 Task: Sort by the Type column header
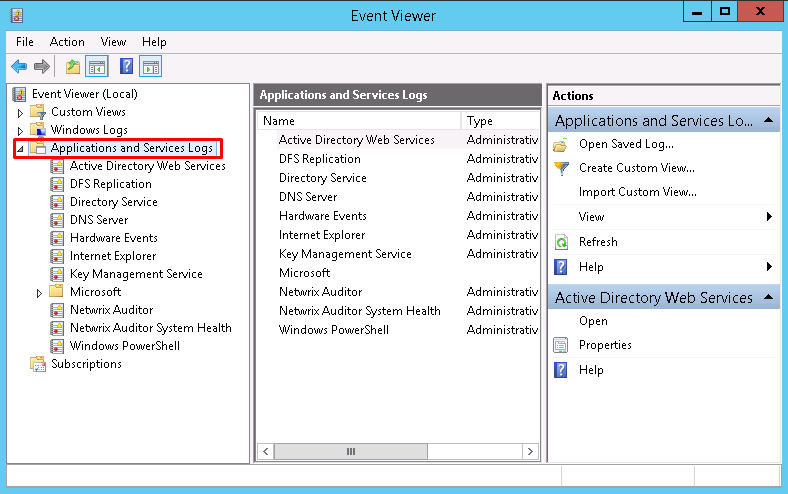tap(500, 121)
